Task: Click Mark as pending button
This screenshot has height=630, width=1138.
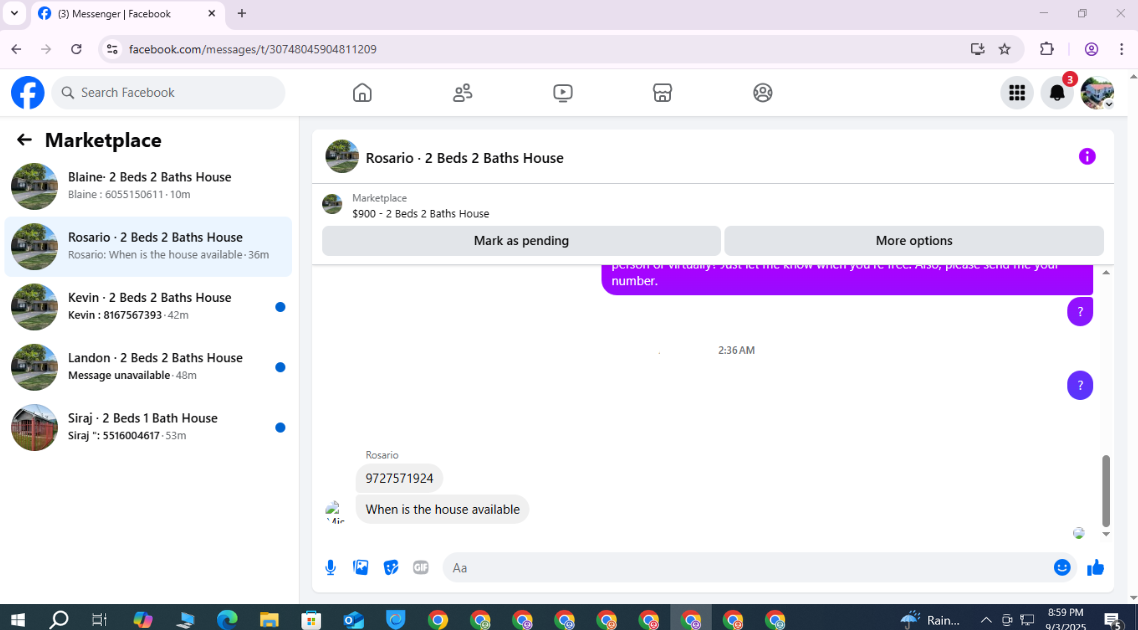Action: (x=521, y=241)
